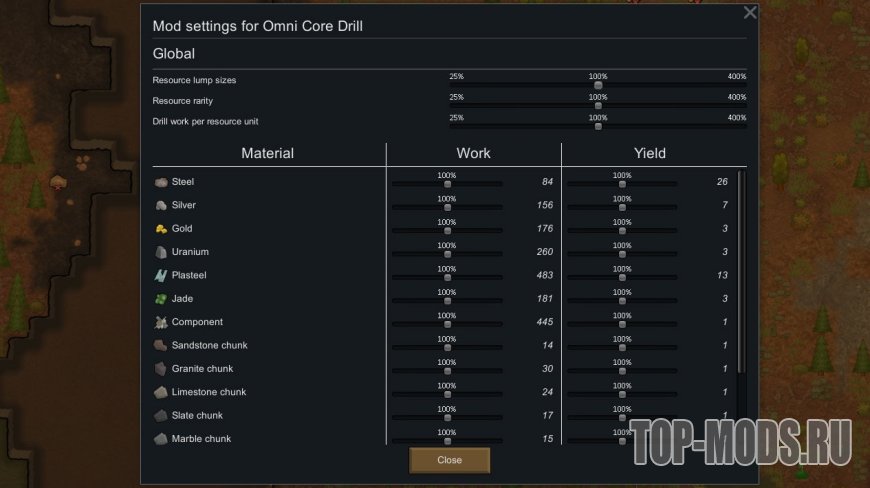Click the Uranium material icon
870x488 pixels.
(160, 252)
